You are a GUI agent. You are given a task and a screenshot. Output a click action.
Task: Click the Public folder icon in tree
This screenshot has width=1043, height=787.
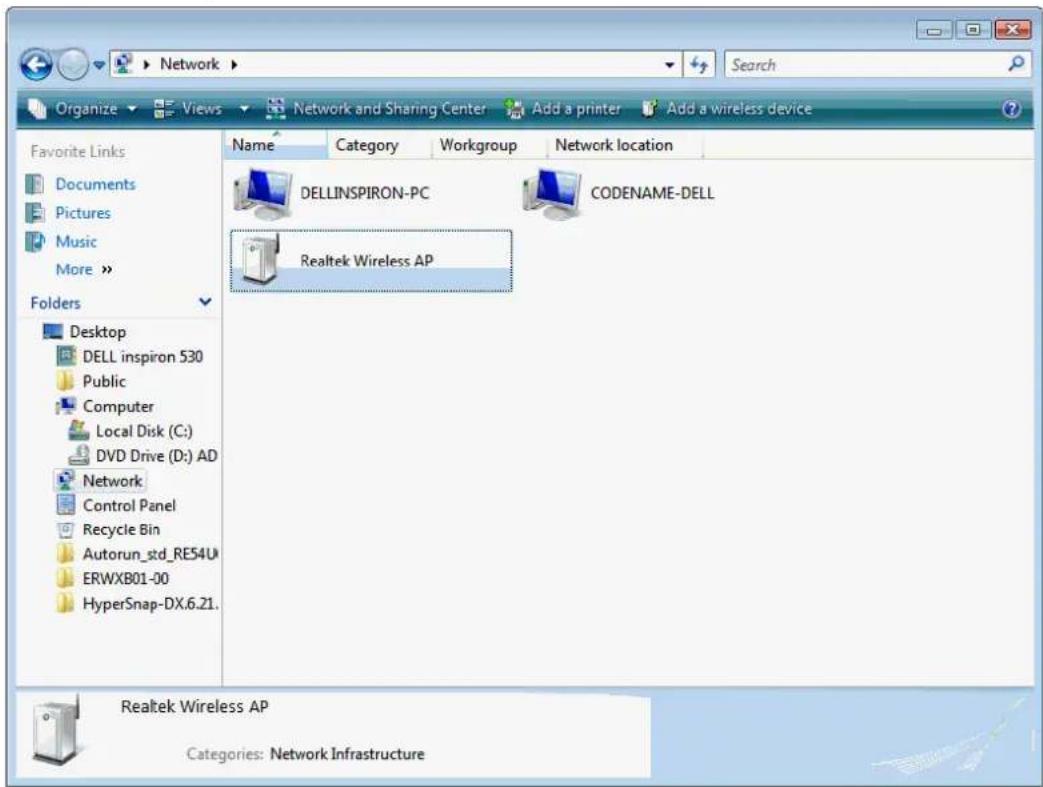click(x=65, y=381)
